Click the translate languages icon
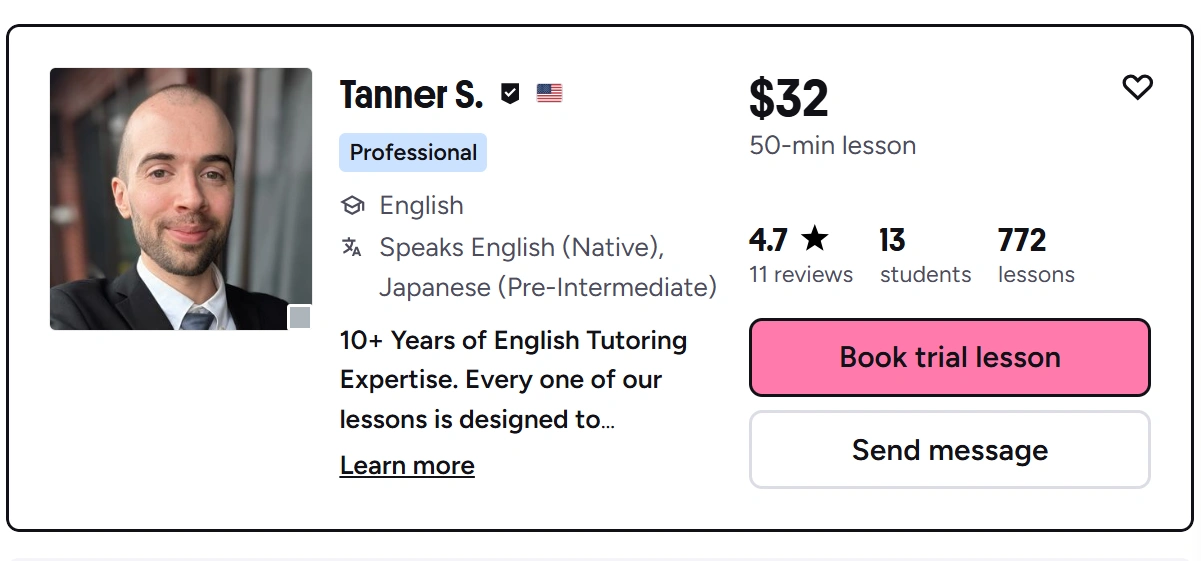Image resolution: width=1201 pixels, height=561 pixels. coord(352,247)
